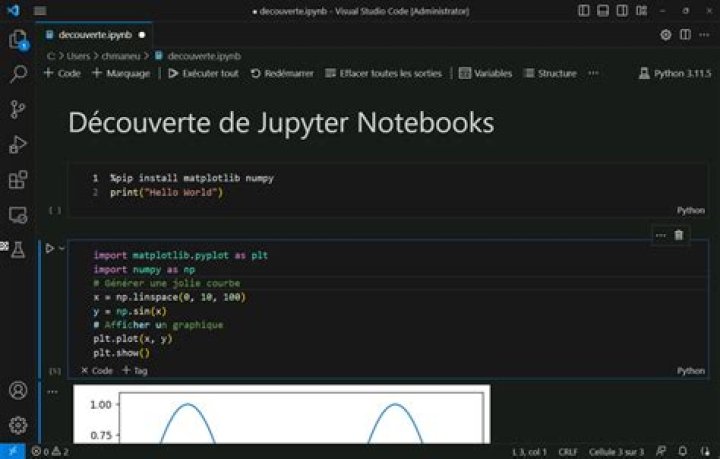Change first cell's Python language mode
Screen dimensions: 720x459
691,210
